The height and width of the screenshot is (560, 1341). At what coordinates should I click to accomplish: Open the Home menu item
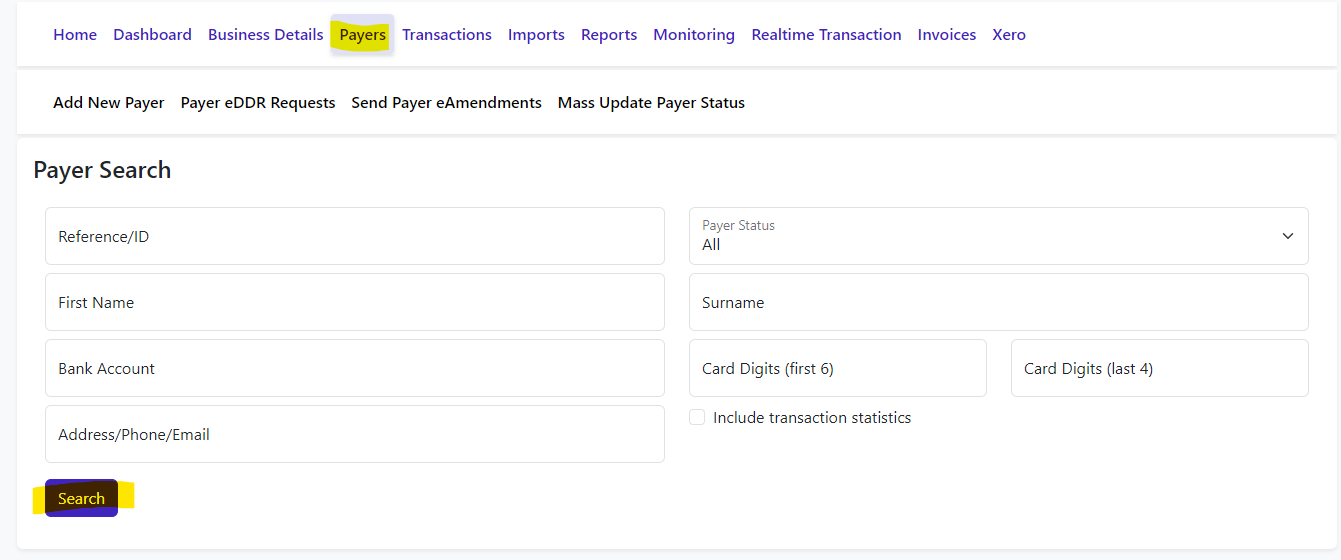(75, 35)
